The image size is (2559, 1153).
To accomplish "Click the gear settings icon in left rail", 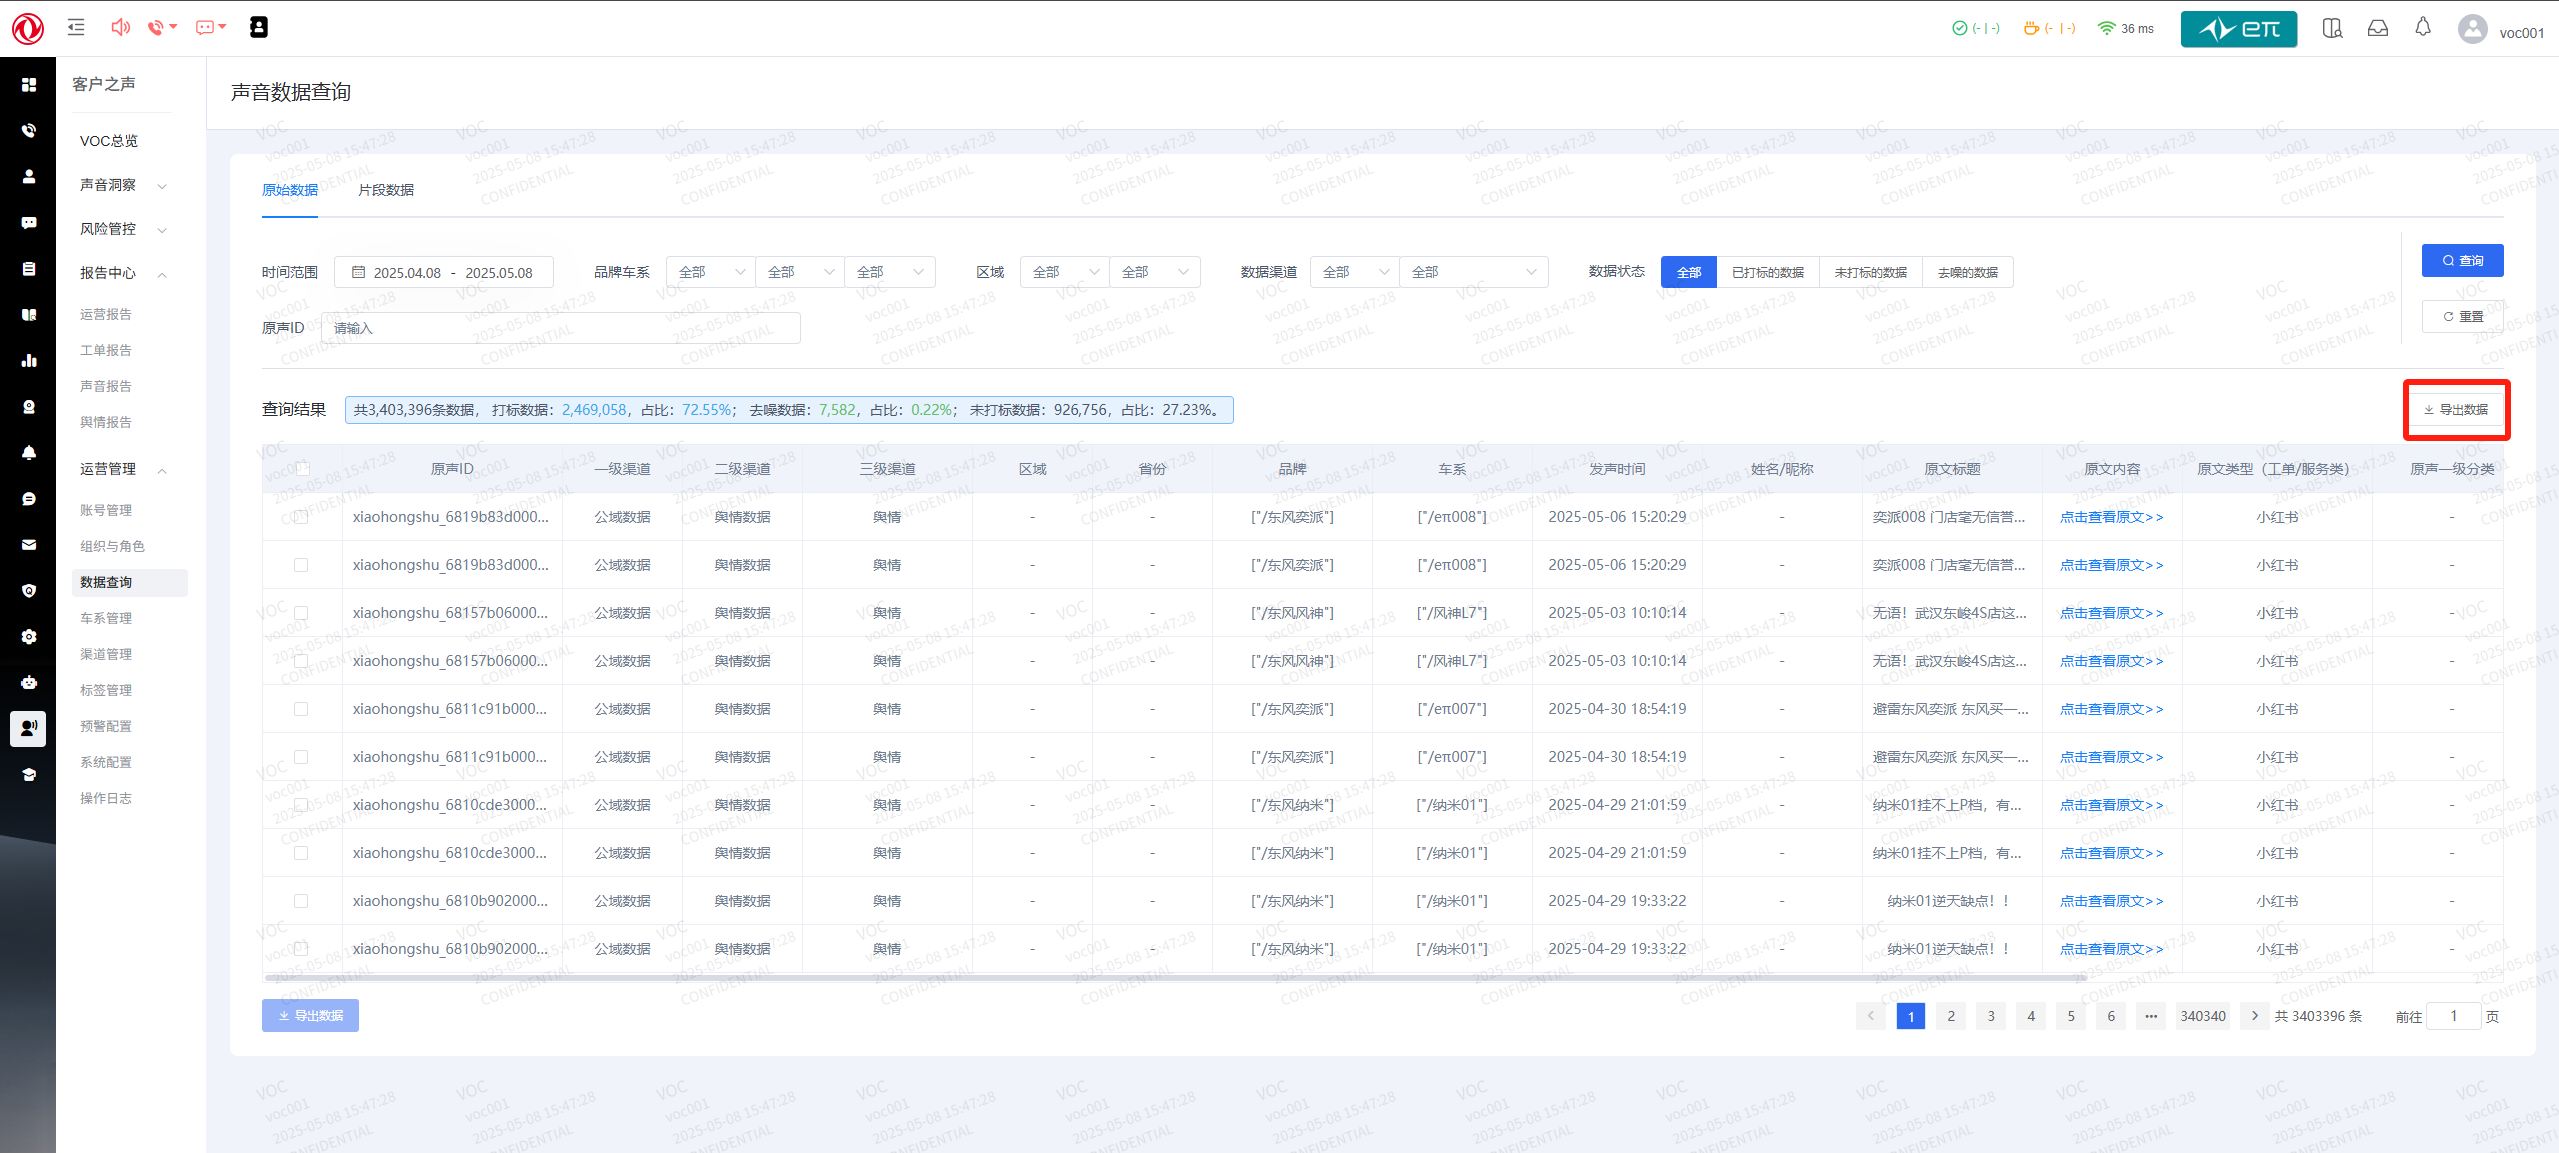I will [29, 636].
